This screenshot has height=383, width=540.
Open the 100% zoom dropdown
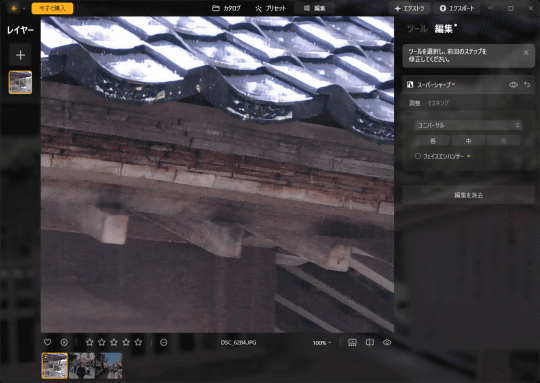[322, 343]
